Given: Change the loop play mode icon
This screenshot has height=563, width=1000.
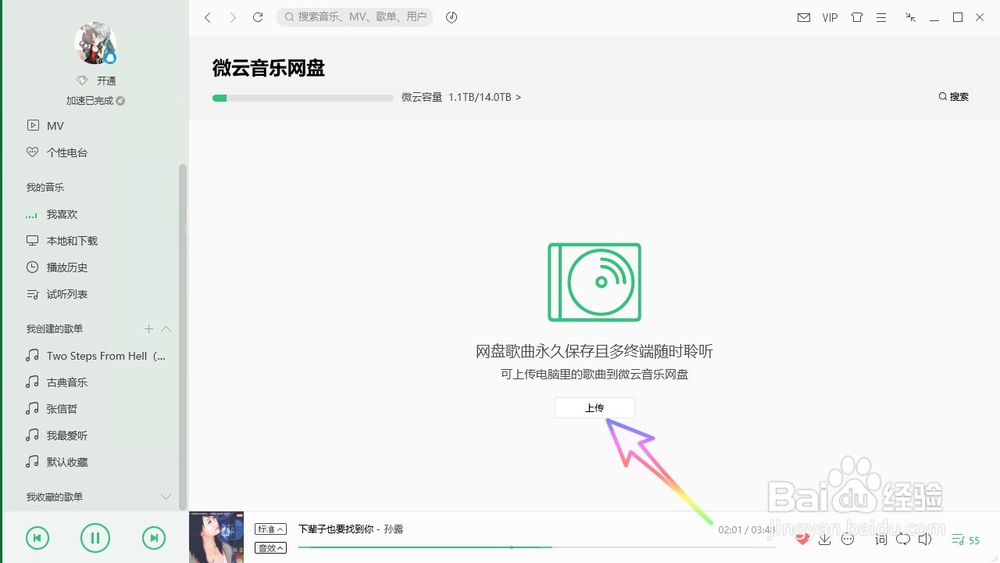Looking at the screenshot, I should point(903,539).
